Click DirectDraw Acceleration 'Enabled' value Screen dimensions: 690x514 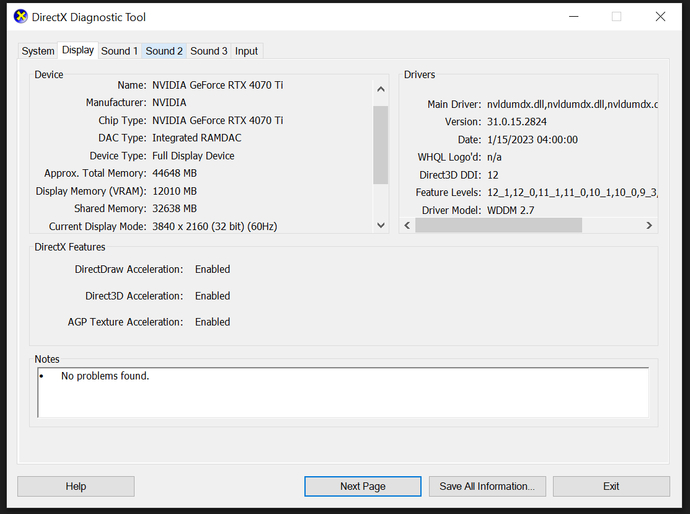point(213,269)
